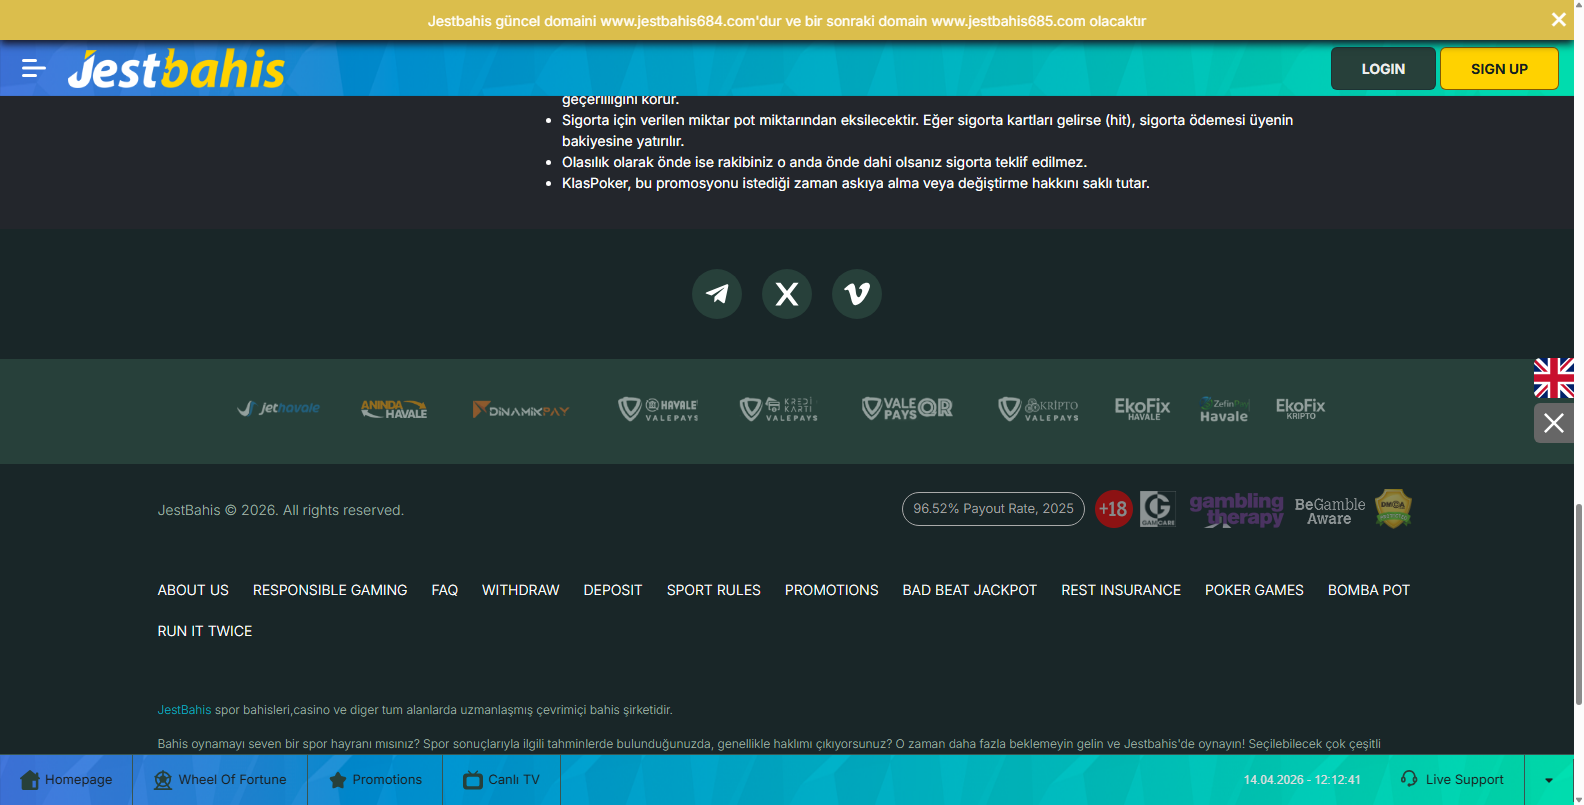Select the Kripto ValePays payment logo
Image resolution: width=1584 pixels, height=805 pixels.
point(1039,409)
